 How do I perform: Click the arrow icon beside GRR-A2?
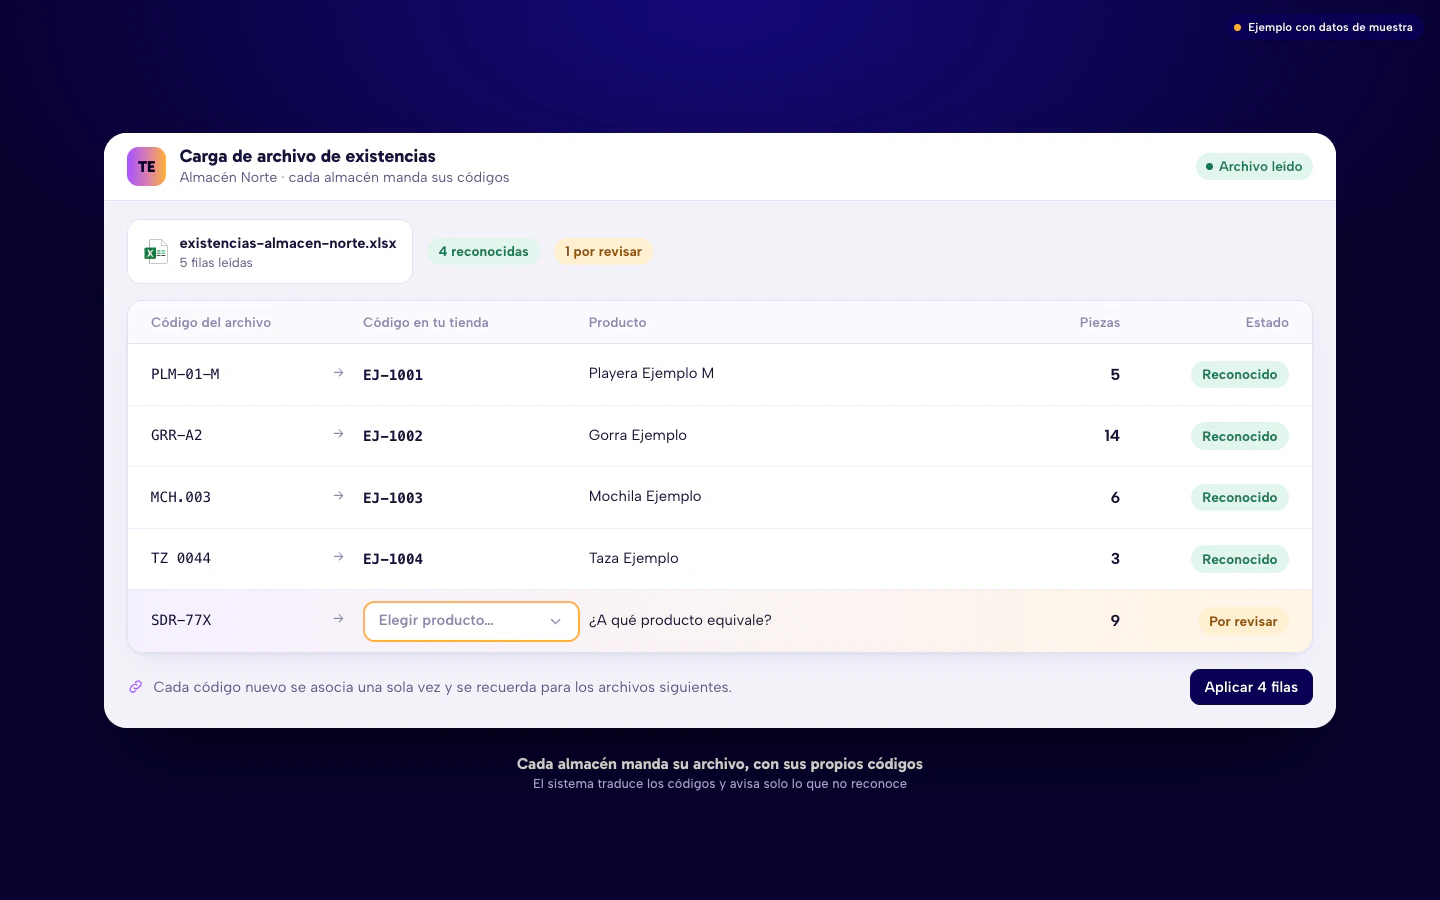pyautogui.click(x=338, y=434)
